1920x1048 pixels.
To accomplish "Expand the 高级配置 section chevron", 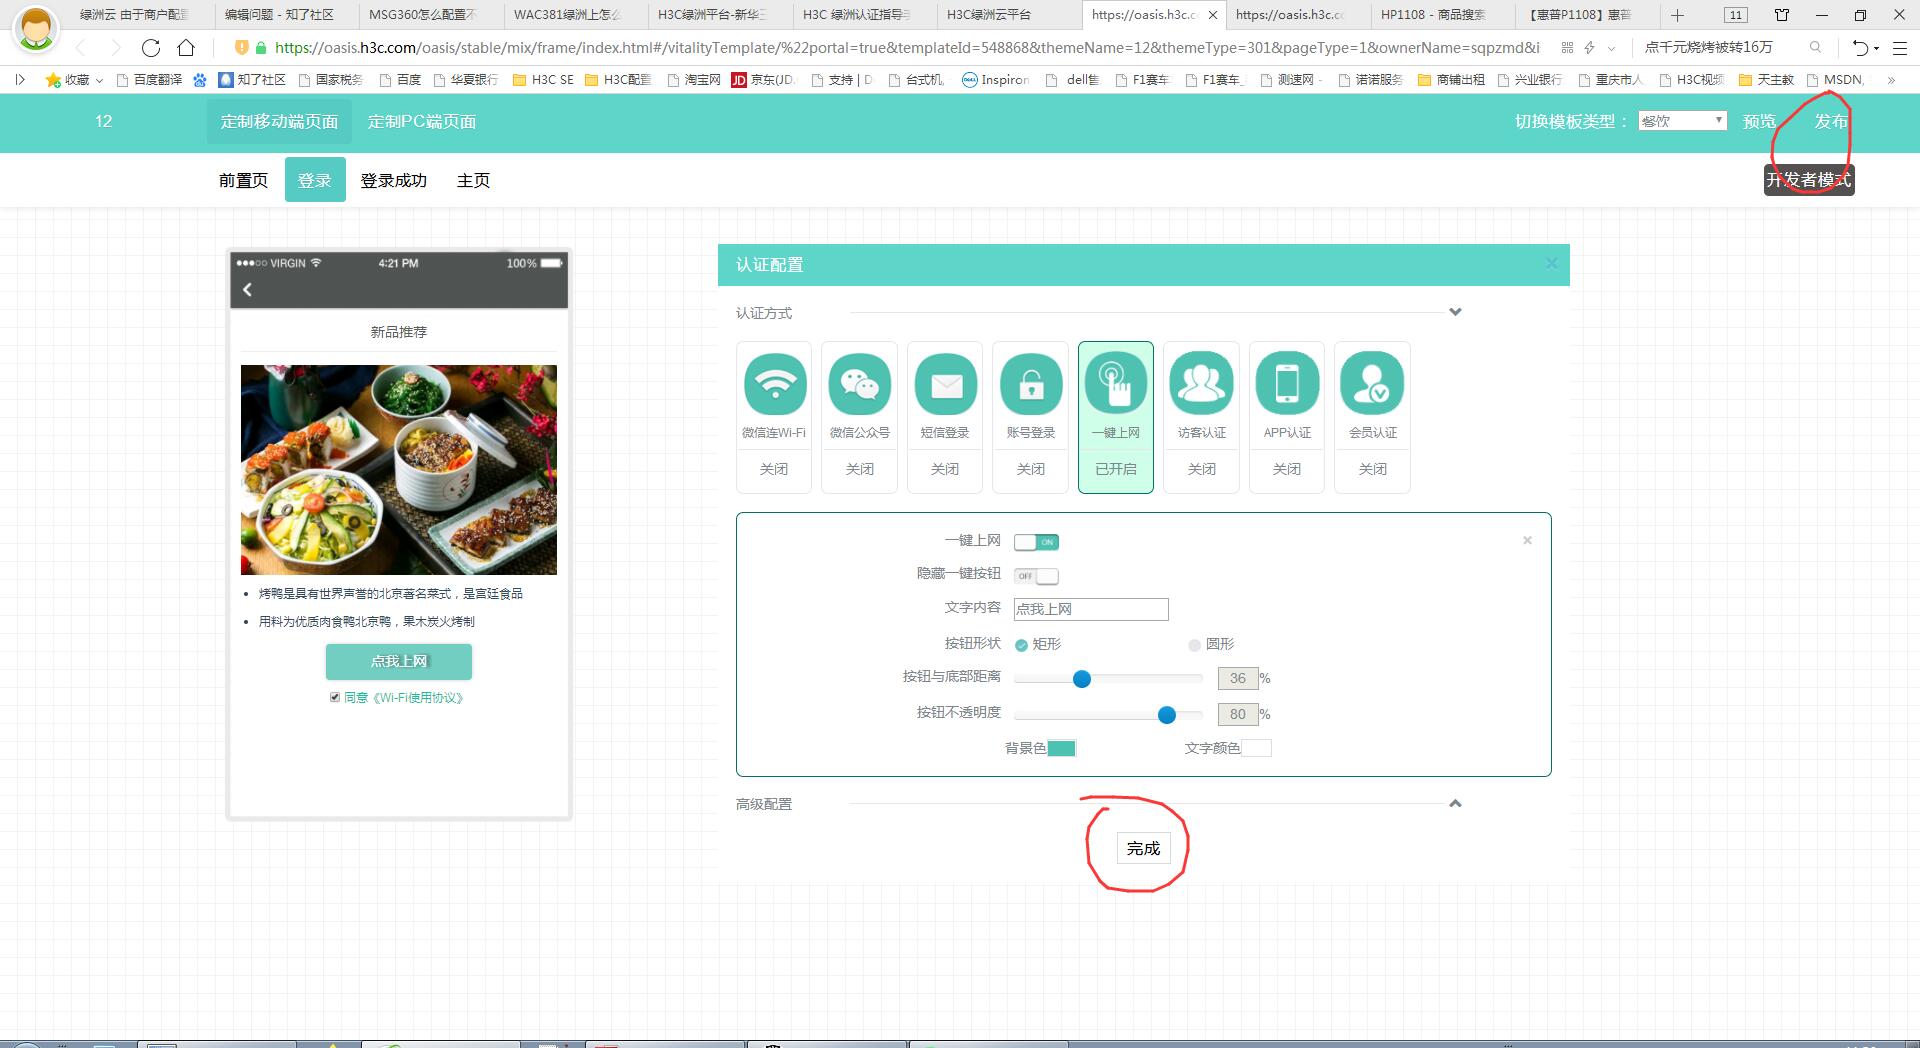I will tap(1455, 803).
